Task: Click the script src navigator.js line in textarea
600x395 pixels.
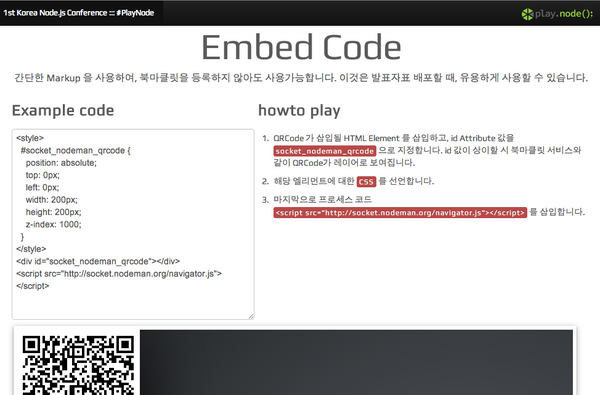Action: (119, 274)
